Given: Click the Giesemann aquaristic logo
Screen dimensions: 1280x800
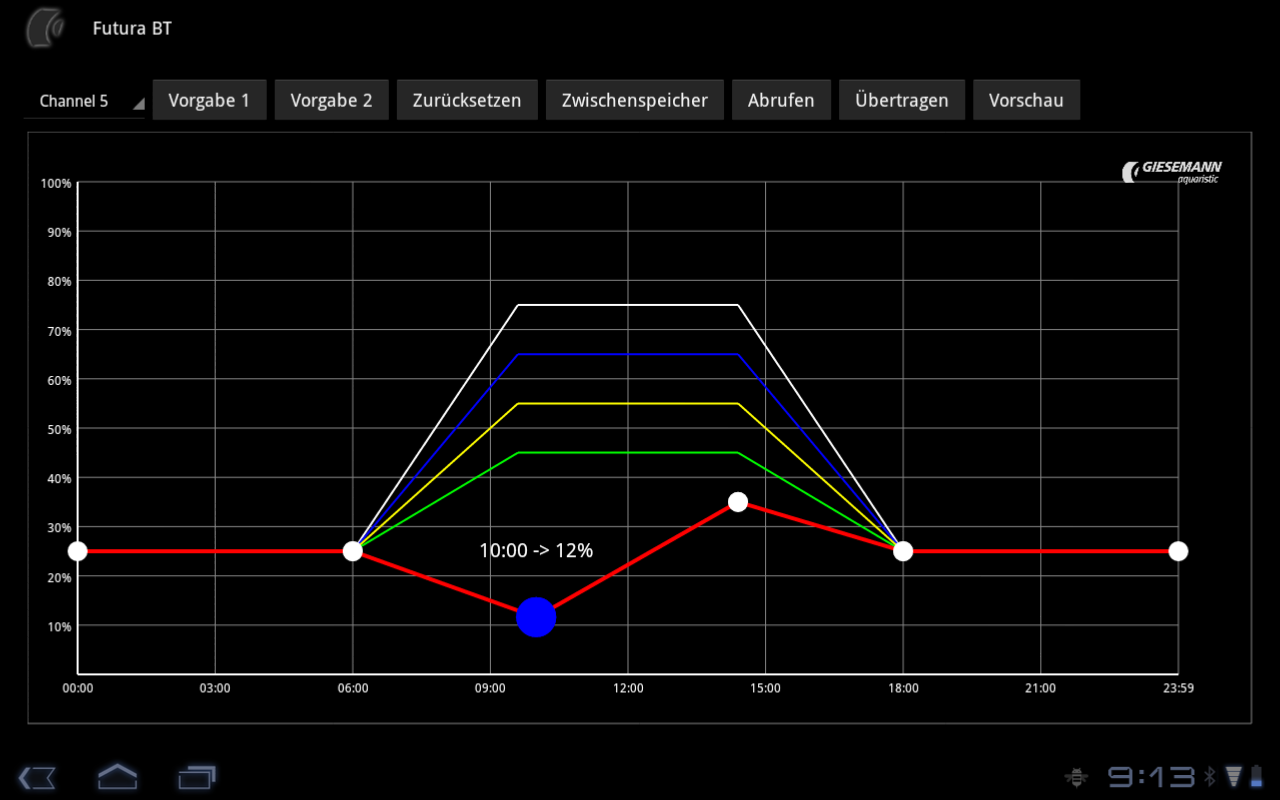Looking at the screenshot, I should pyautogui.click(x=1172, y=171).
